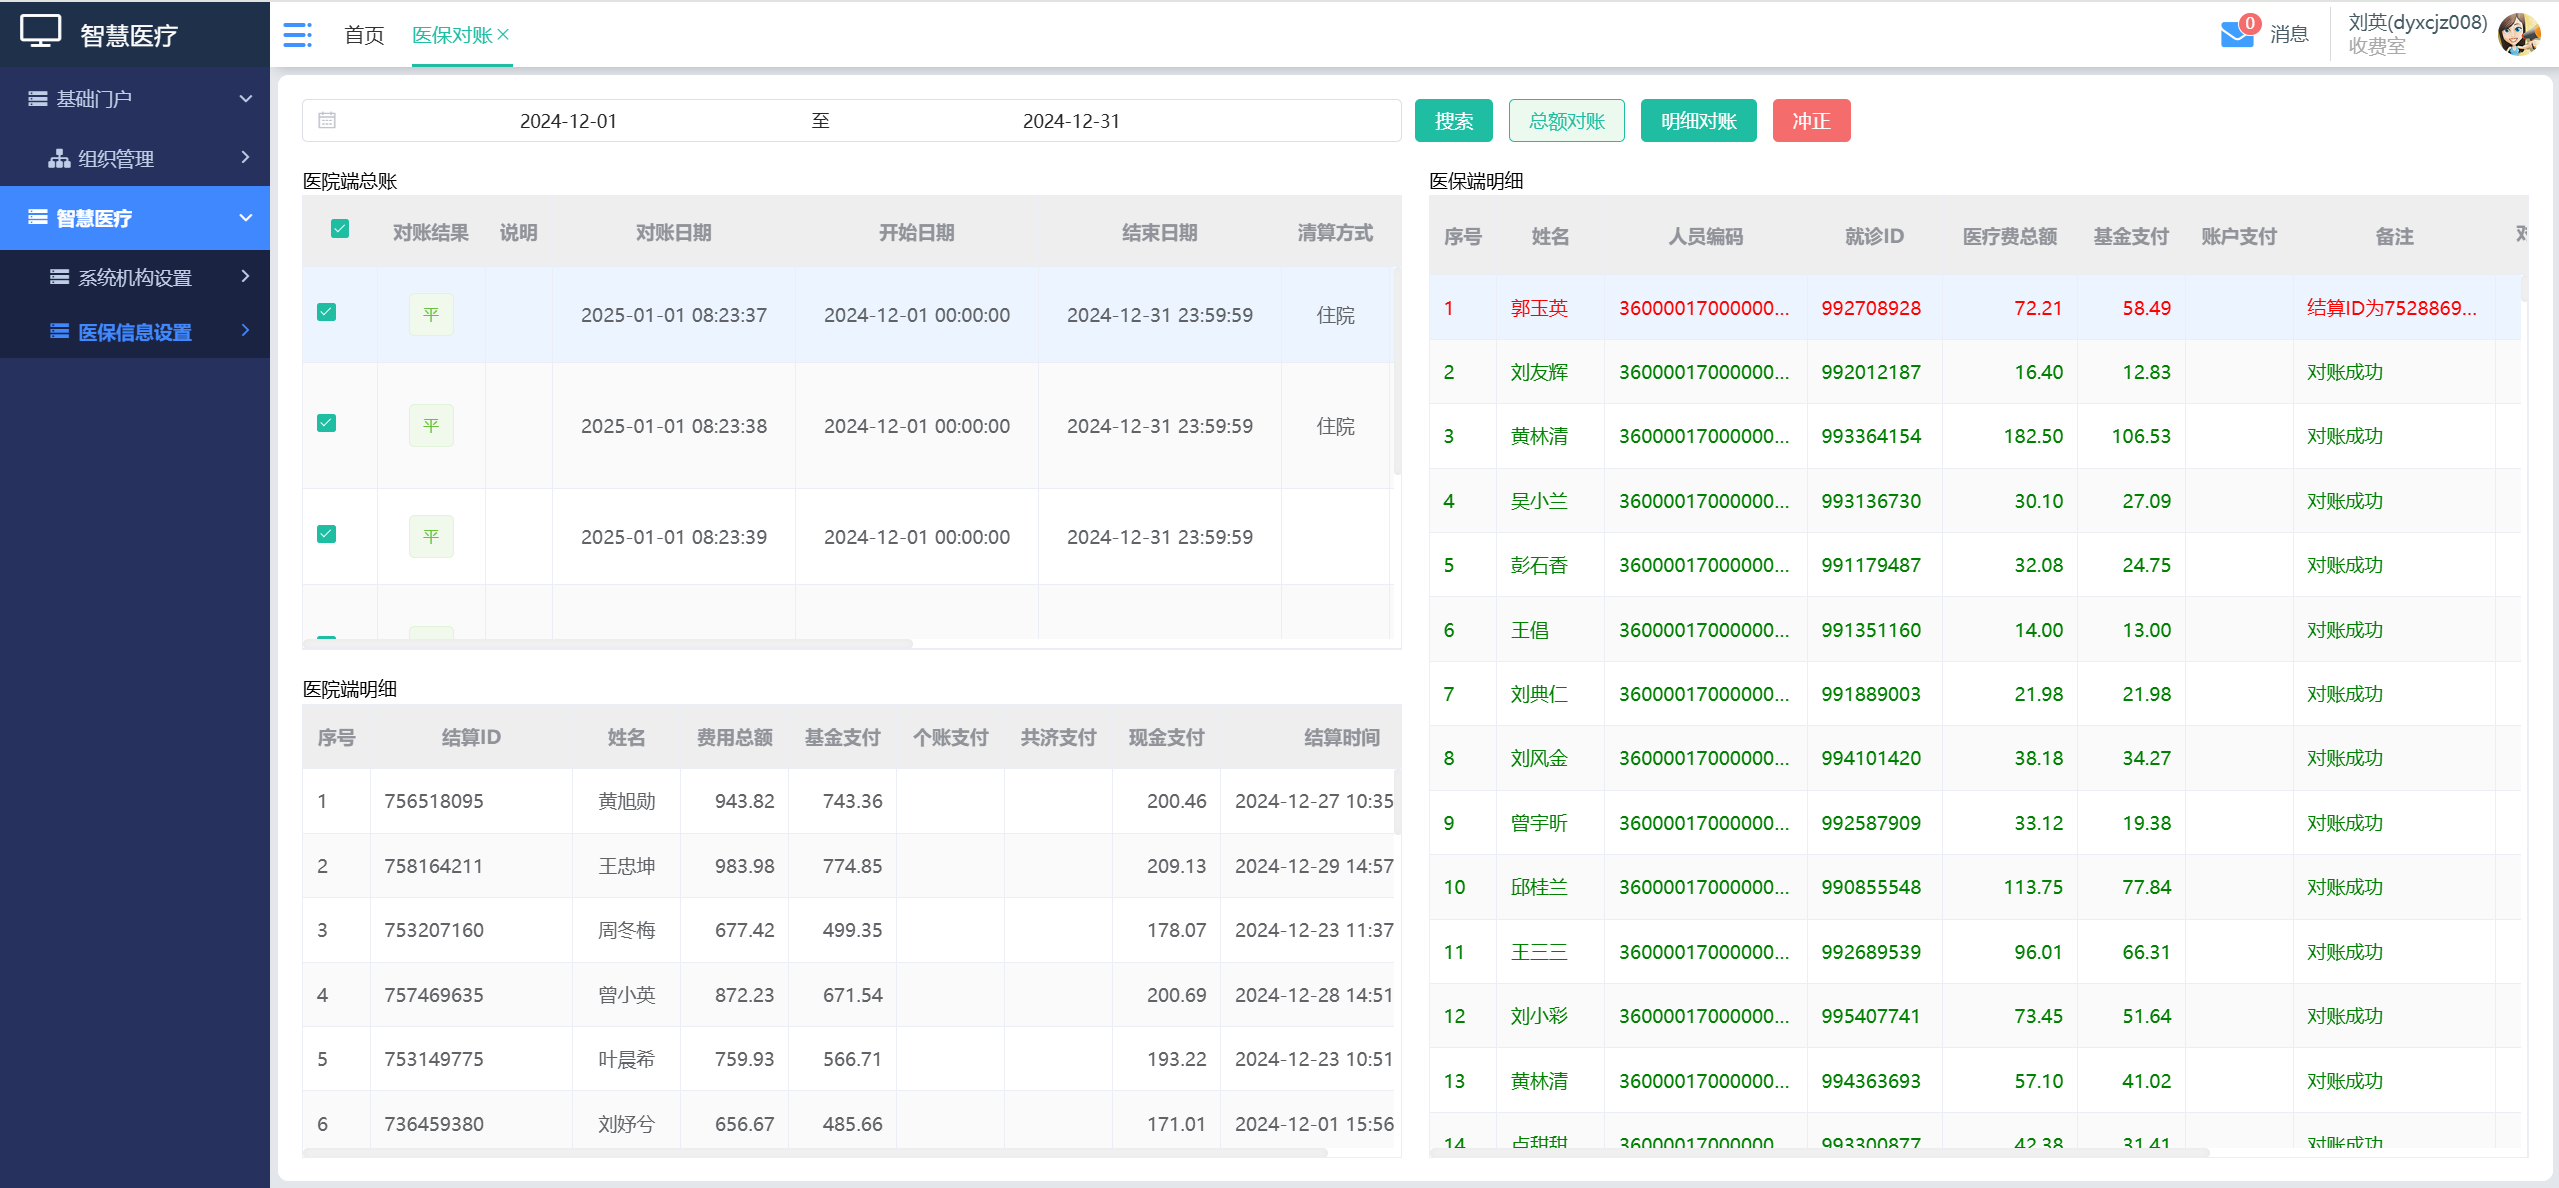Click the user avatar picture
Viewport: 2559px width, 1188px height.
pyautogui.click(x=2519, y=34)
